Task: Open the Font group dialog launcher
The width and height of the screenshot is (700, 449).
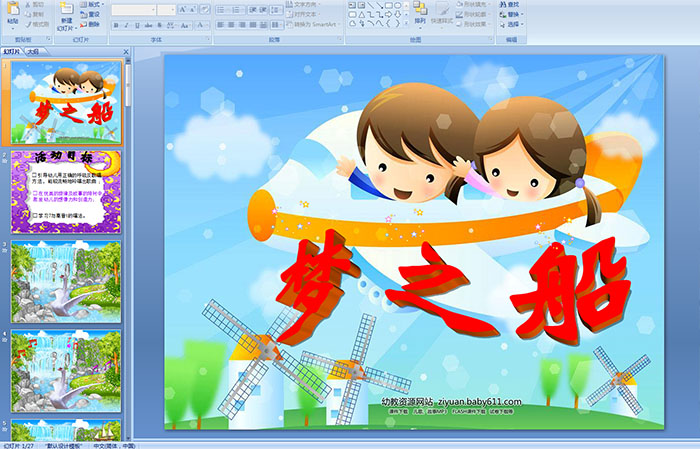Action: point(208,40)
